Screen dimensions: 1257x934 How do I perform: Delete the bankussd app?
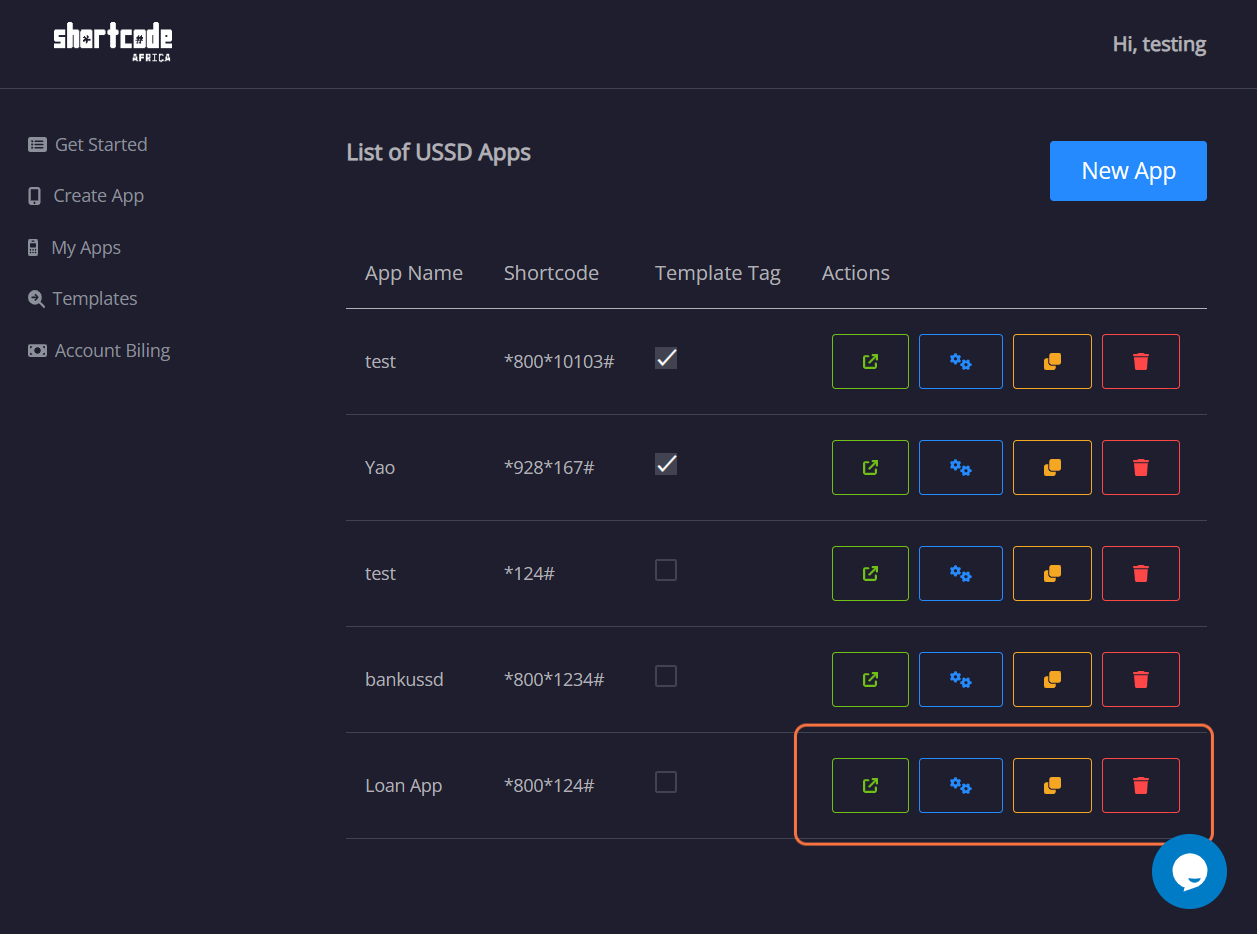tap(1141, 679)
